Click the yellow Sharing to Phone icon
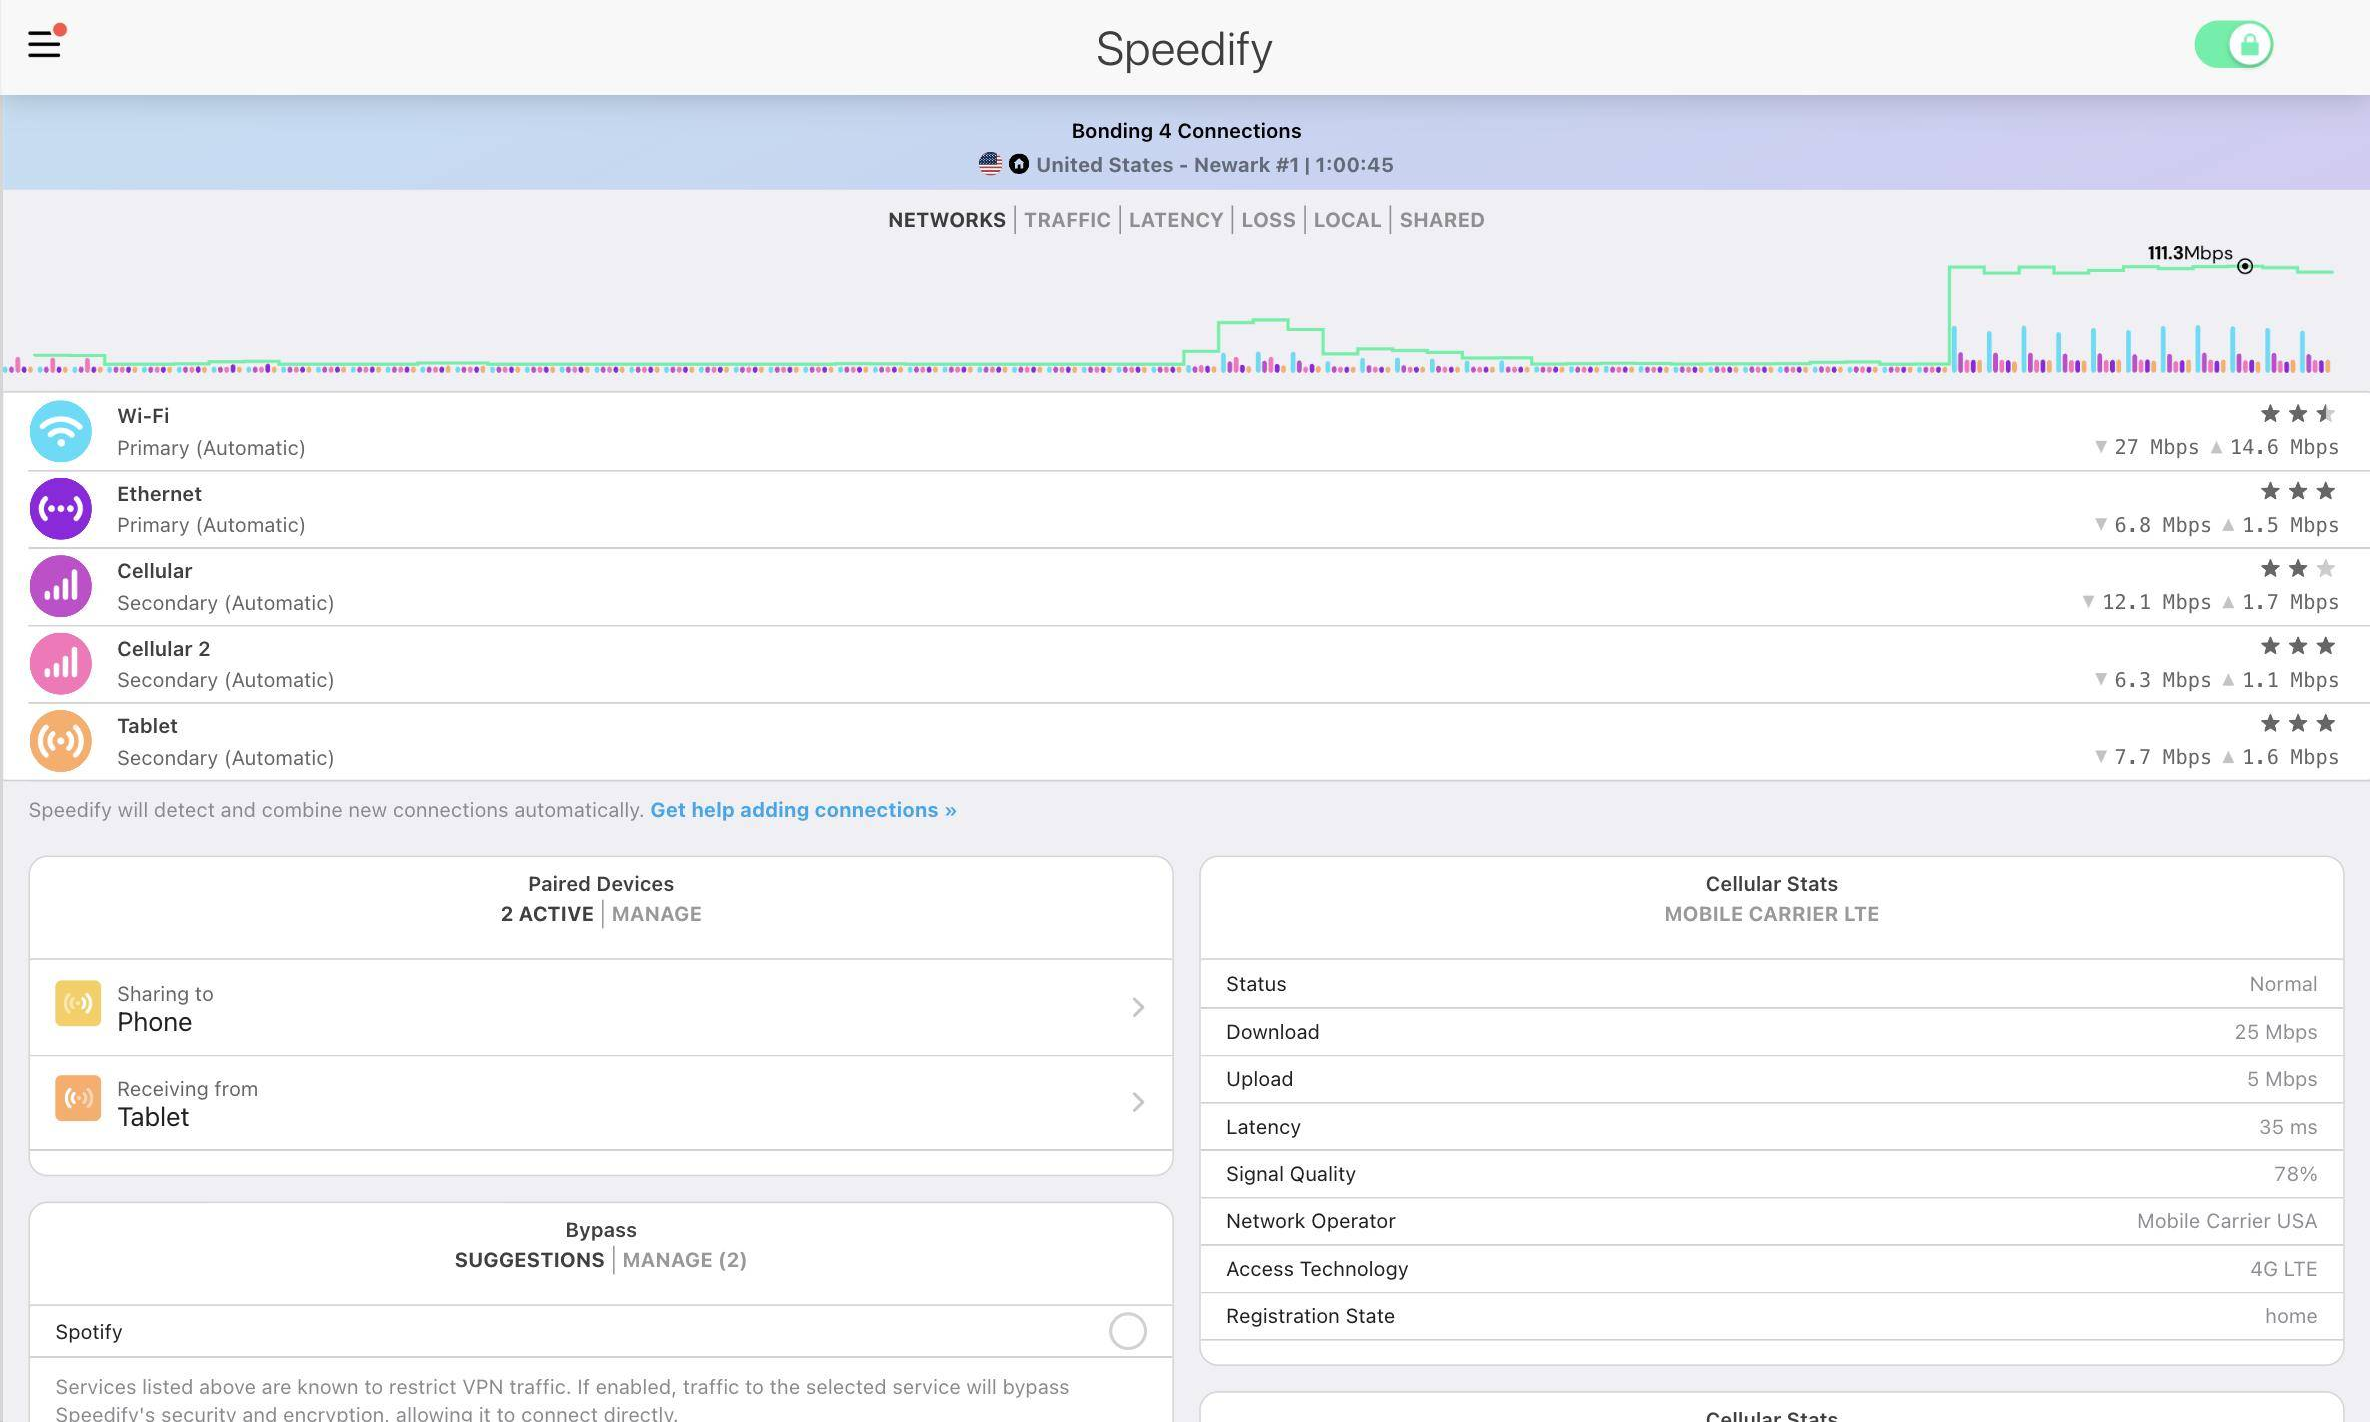Screen dimensions: 2370x1422 point(78,1004)
